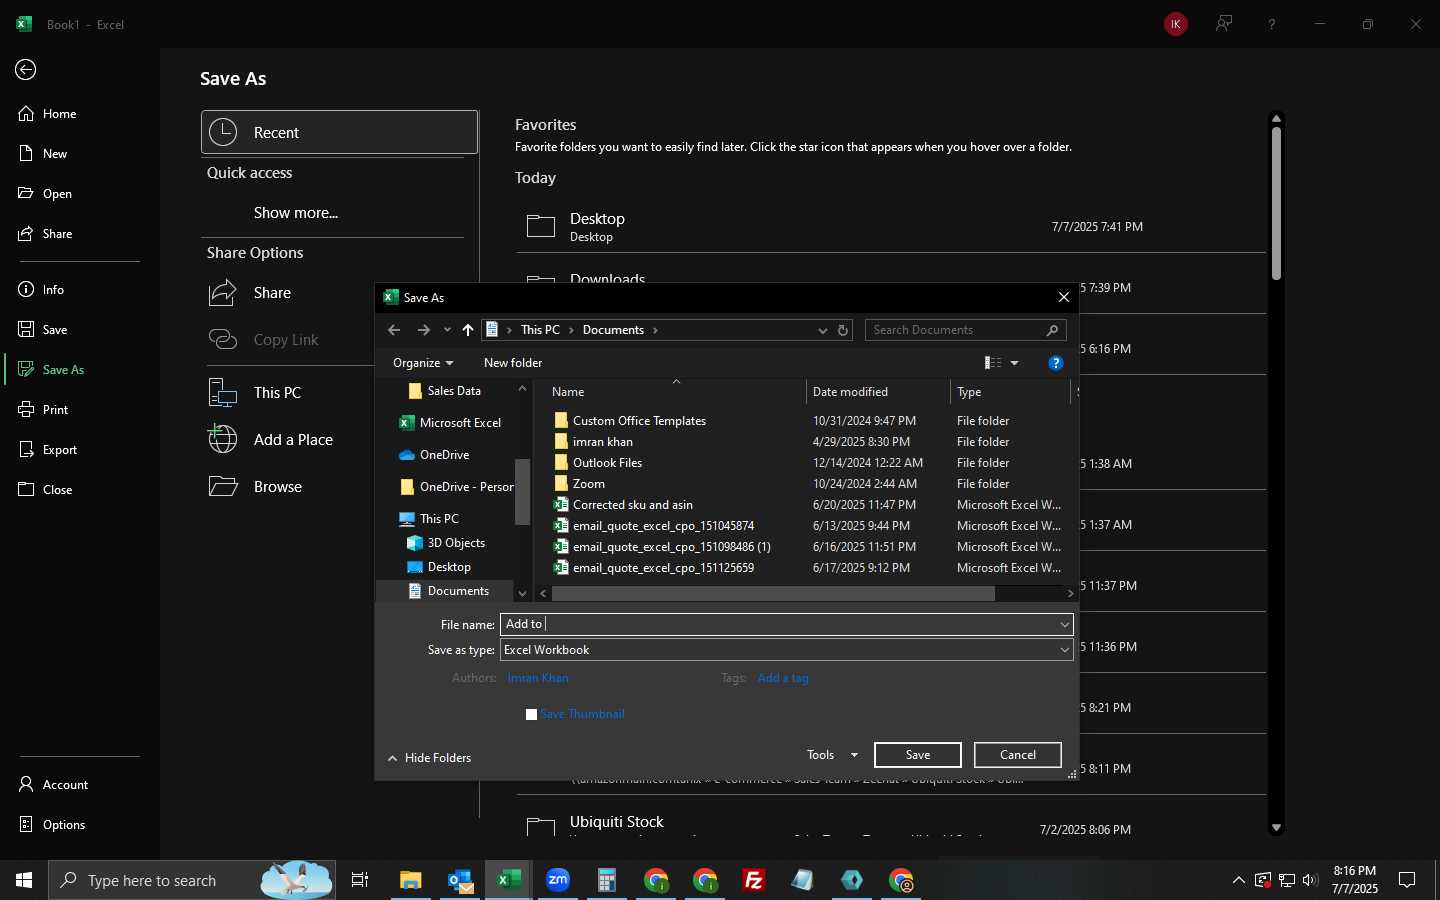Select OneDrive in navigation tree
This screenshot has height=900, width=1440.
coord(444,455)
